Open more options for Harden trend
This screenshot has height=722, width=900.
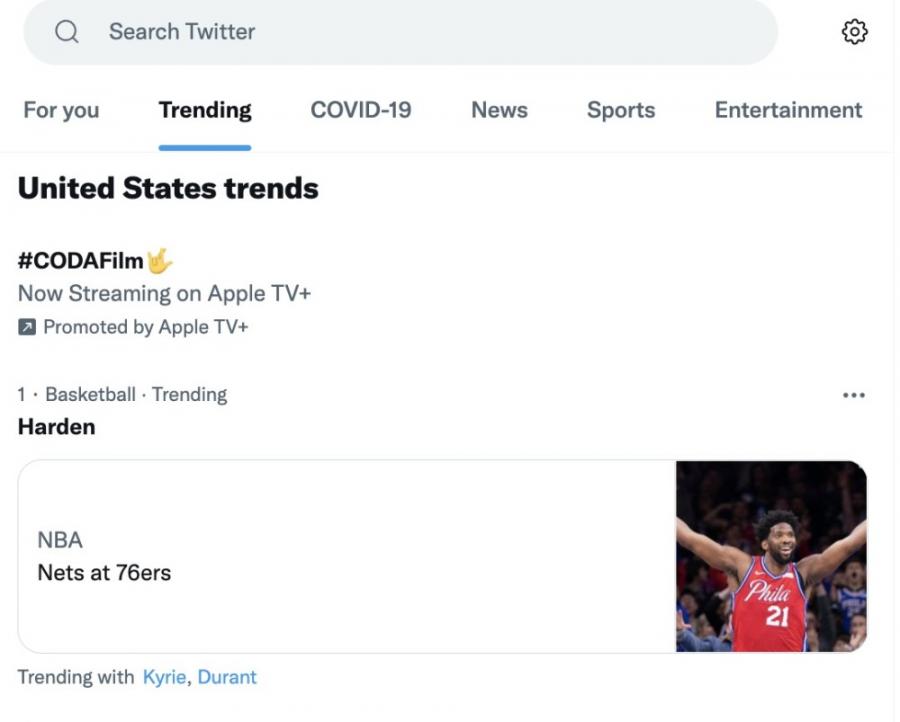coord(853,395)
